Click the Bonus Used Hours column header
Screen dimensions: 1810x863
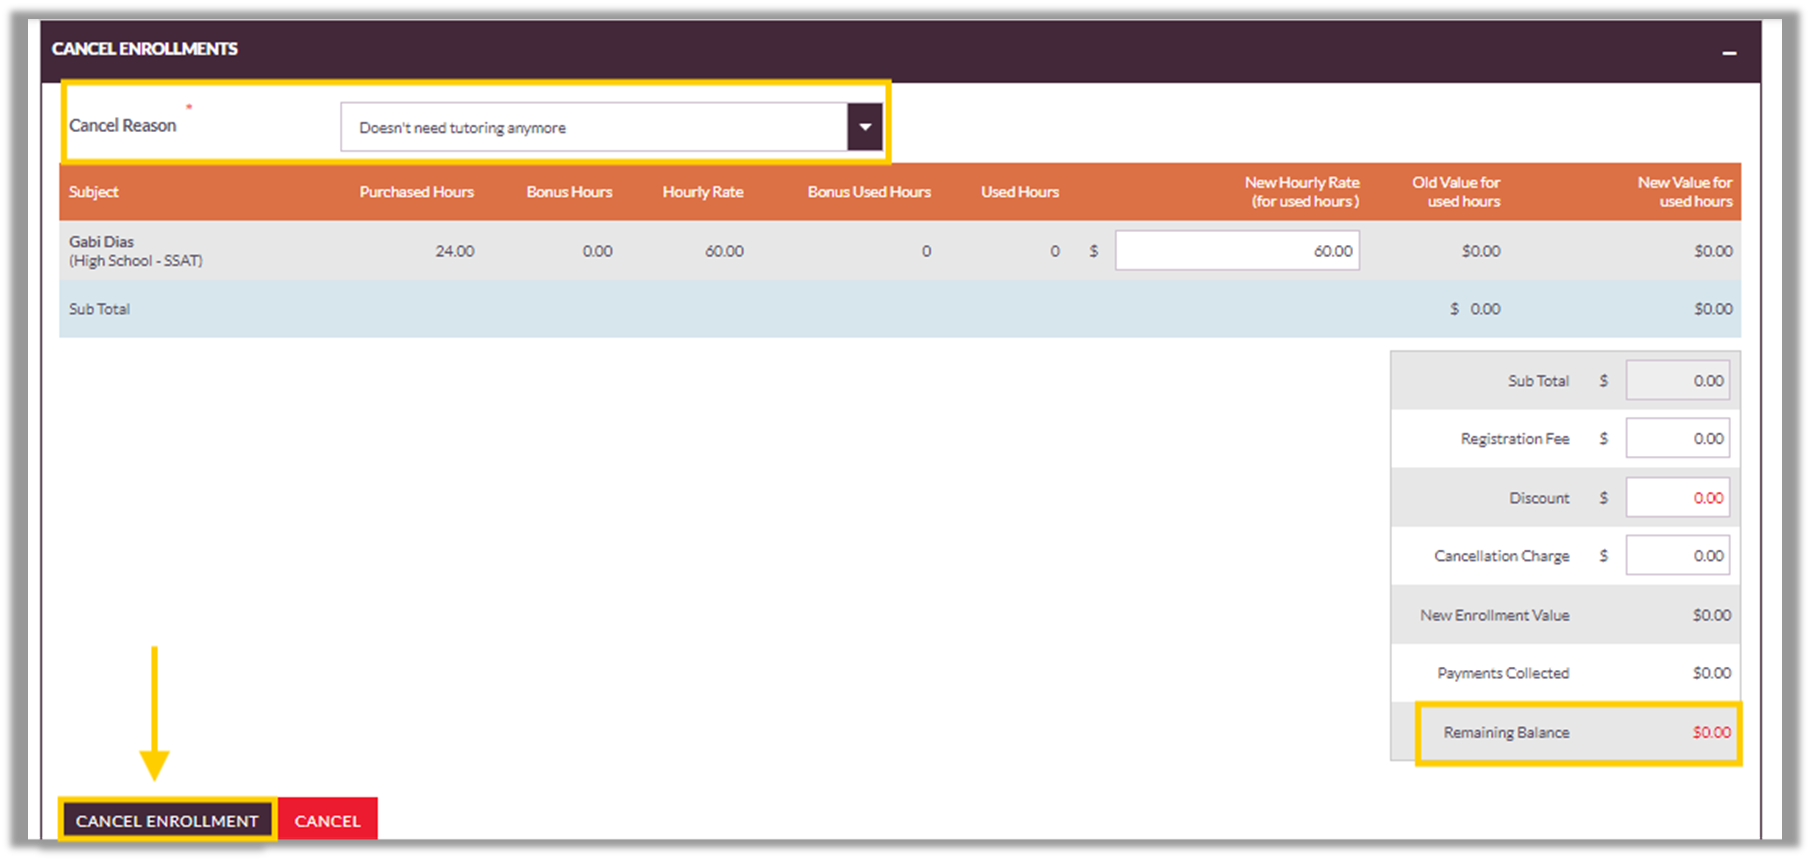(869, 192)
